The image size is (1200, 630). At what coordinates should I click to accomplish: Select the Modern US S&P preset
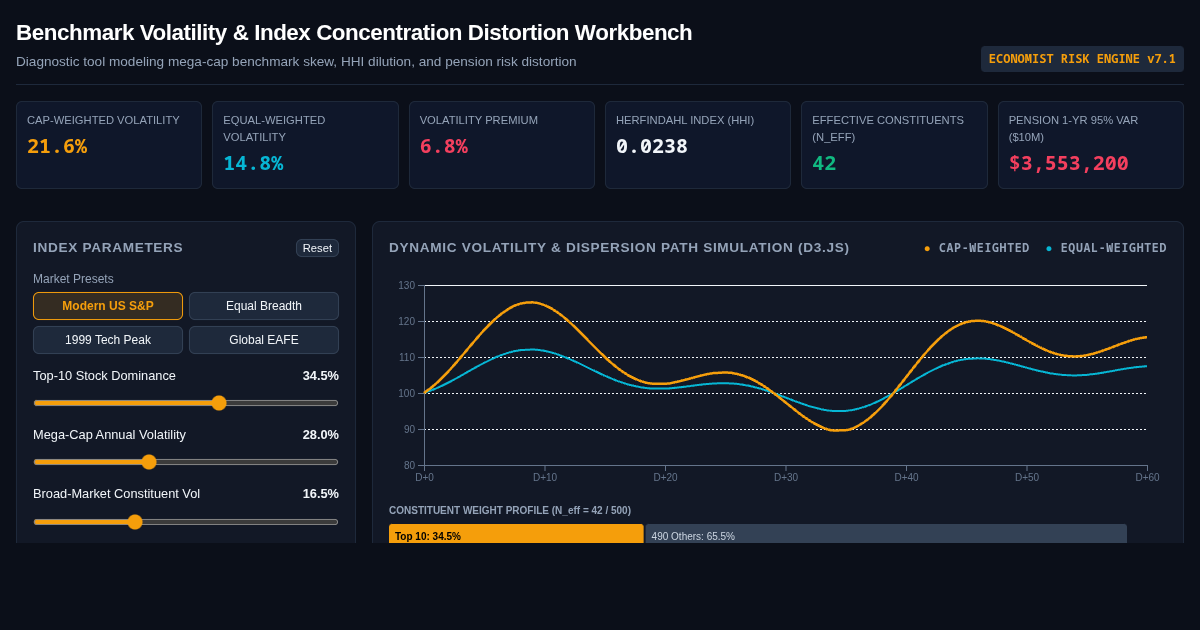pyautogui.click(x=108, y=306)
